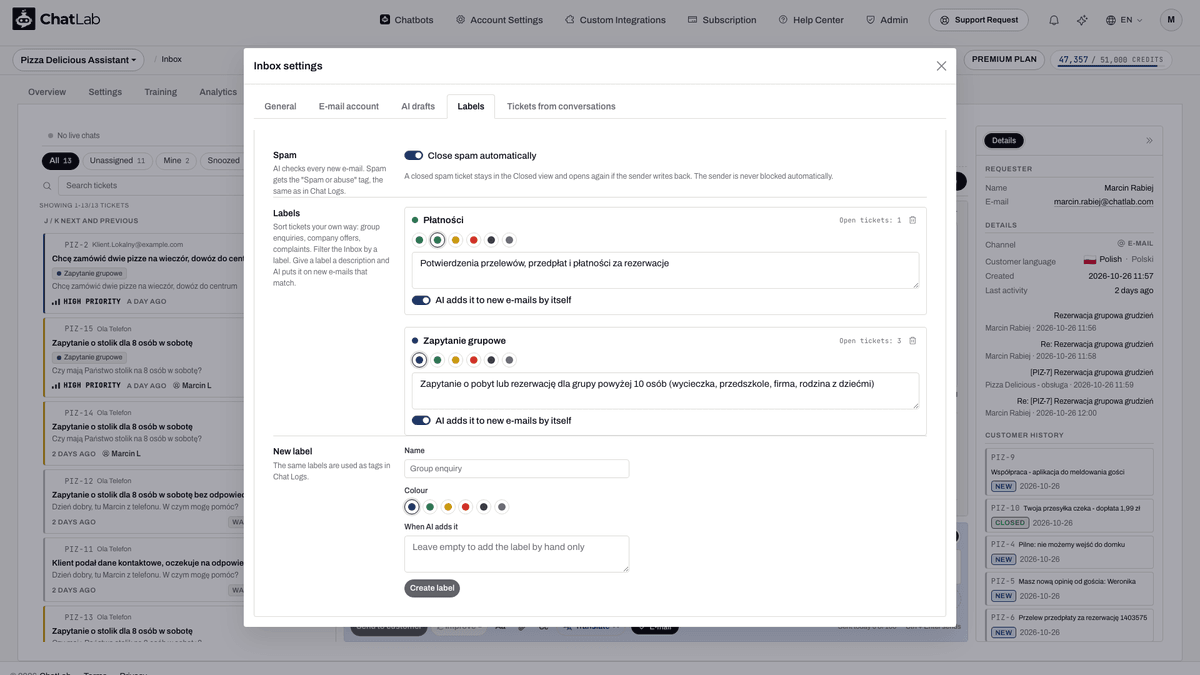Select red colour for the new label
The height and width of the screenshot is (675, 1200).
click(x=466, y=507)
